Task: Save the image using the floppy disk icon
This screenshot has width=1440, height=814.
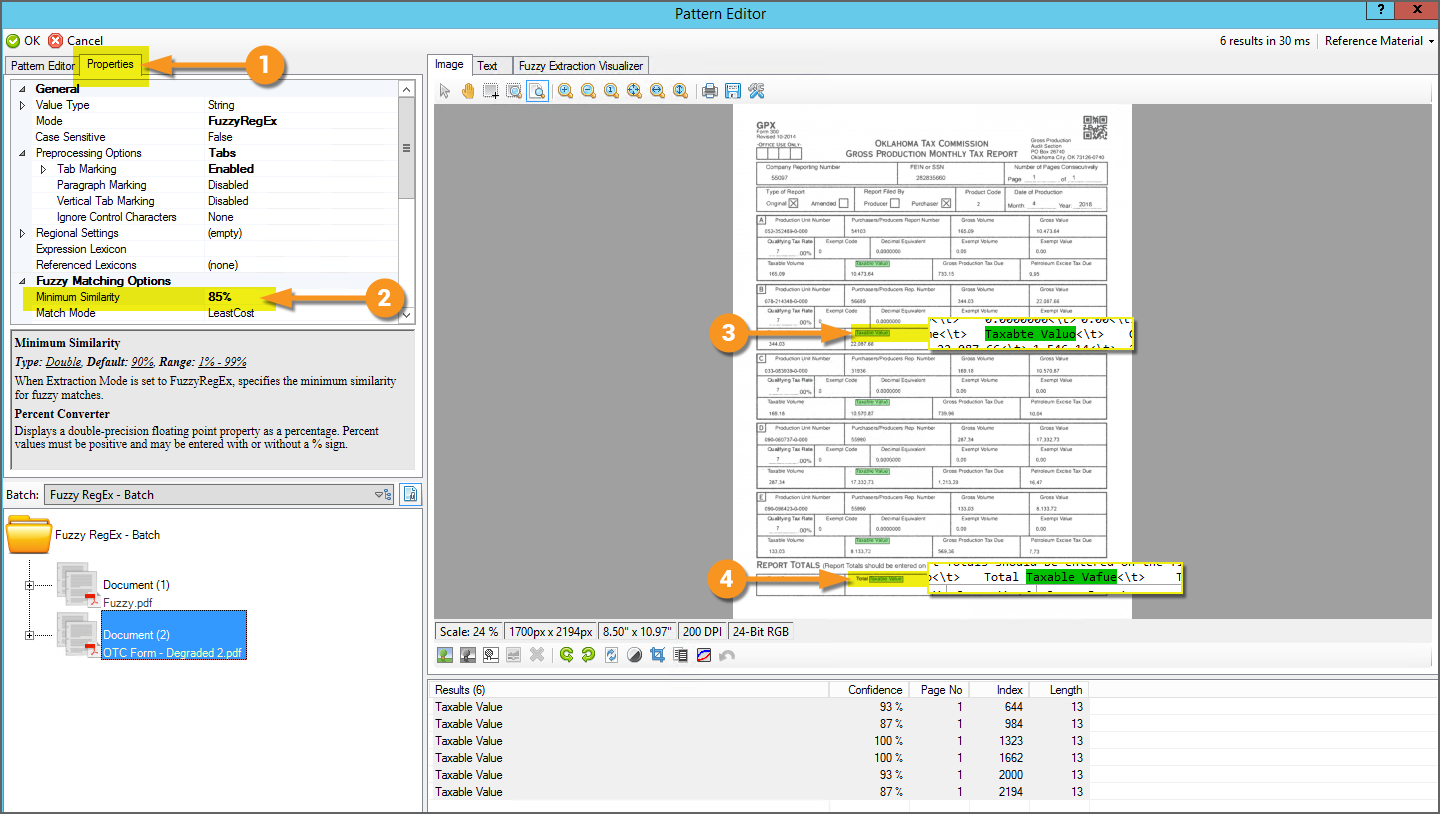Action: pyautogui.click(x=733, y=91)
